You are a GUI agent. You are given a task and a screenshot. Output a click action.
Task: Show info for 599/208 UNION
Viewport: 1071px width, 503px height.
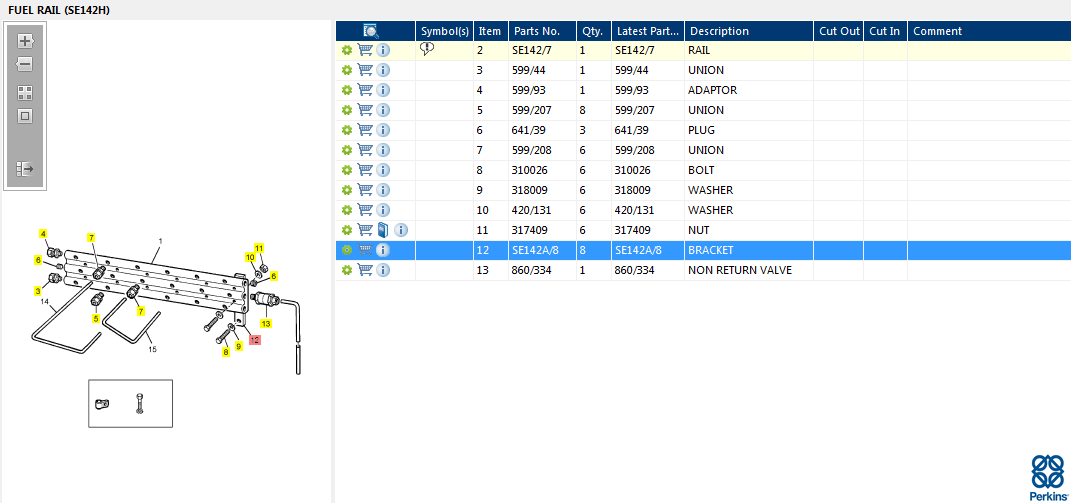[x=383, y=150]
